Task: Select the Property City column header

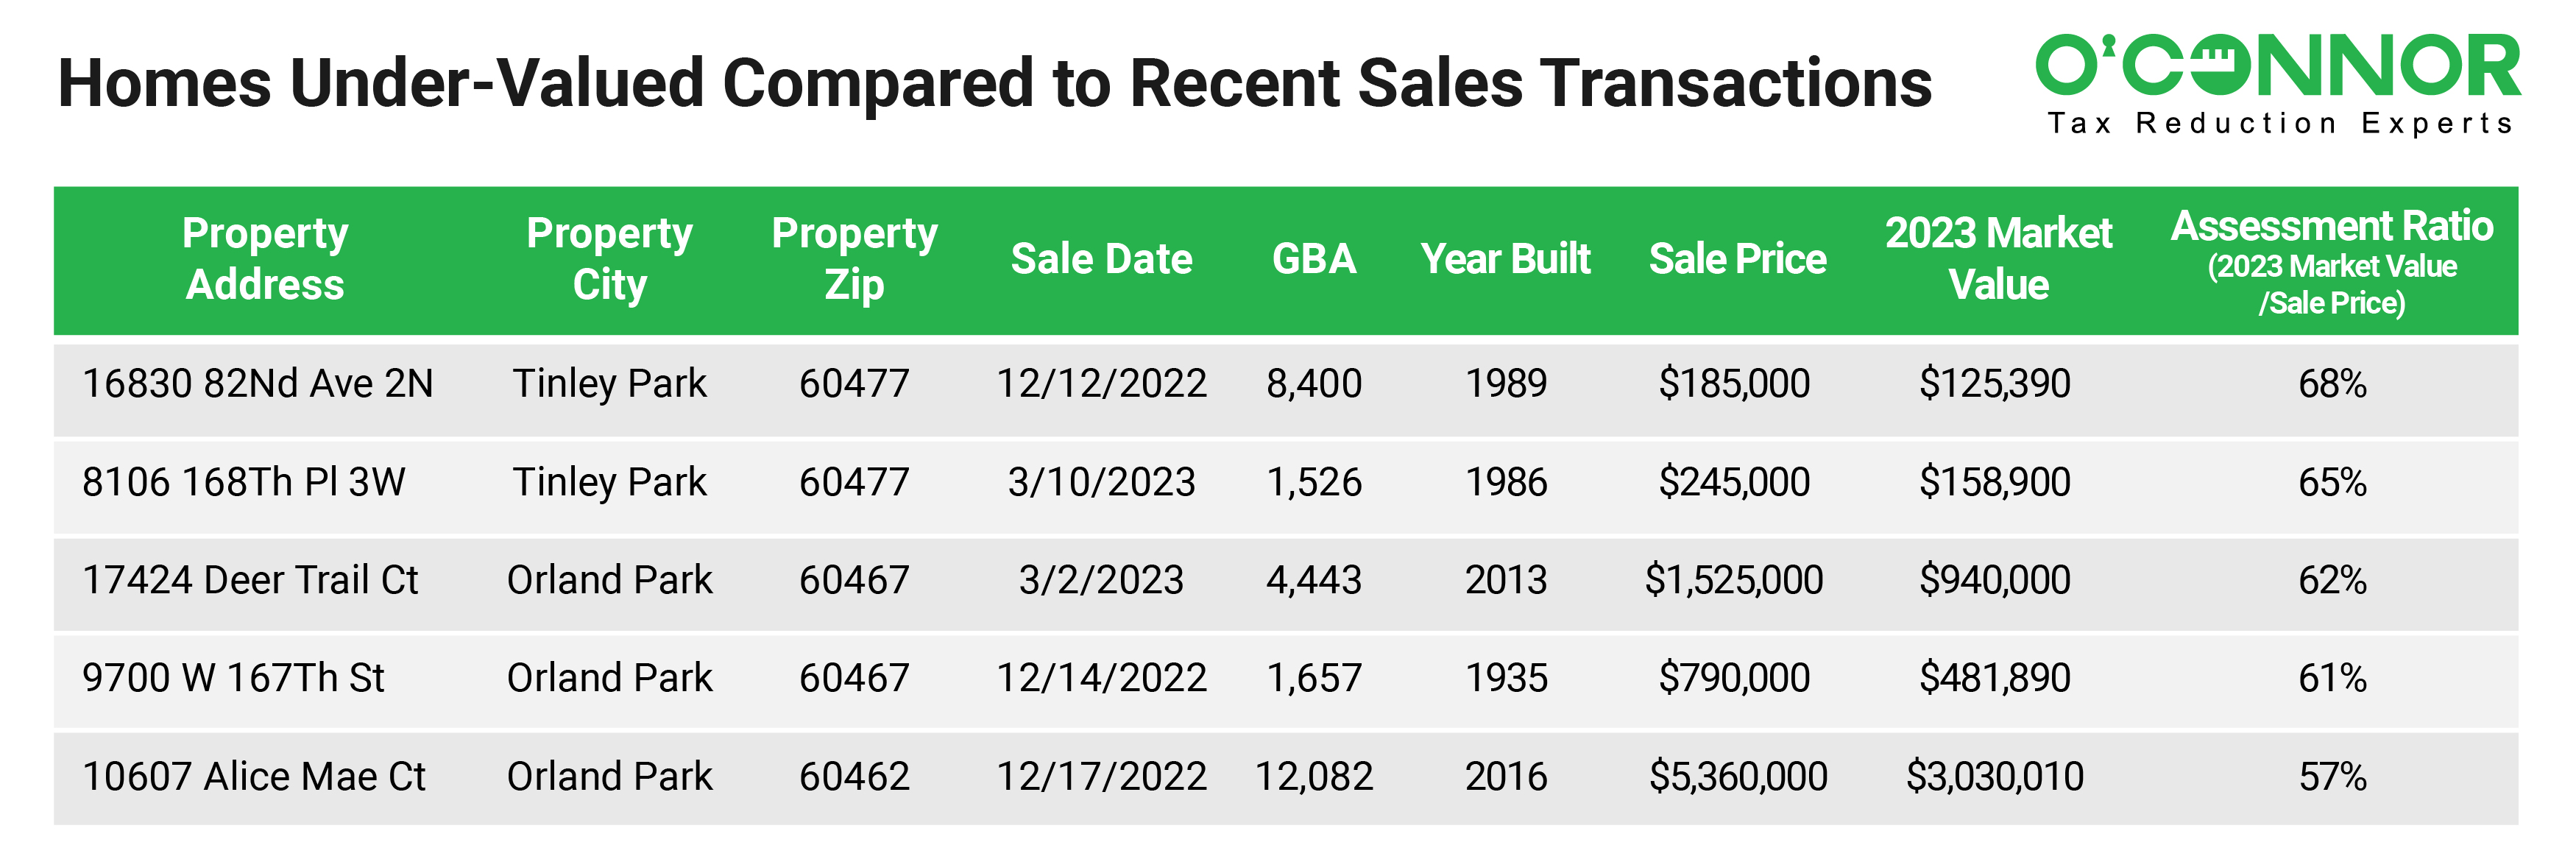Action: (x=609, y=259)
